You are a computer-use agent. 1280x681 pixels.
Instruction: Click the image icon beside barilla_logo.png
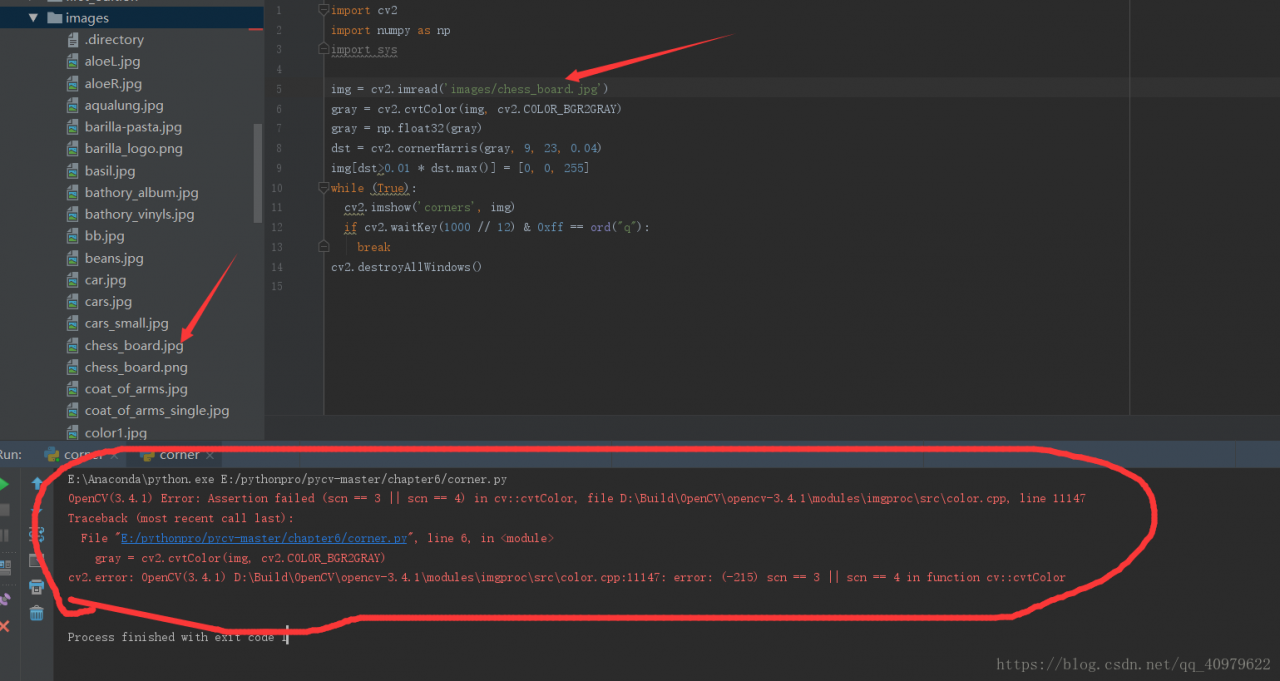point(73,149)
